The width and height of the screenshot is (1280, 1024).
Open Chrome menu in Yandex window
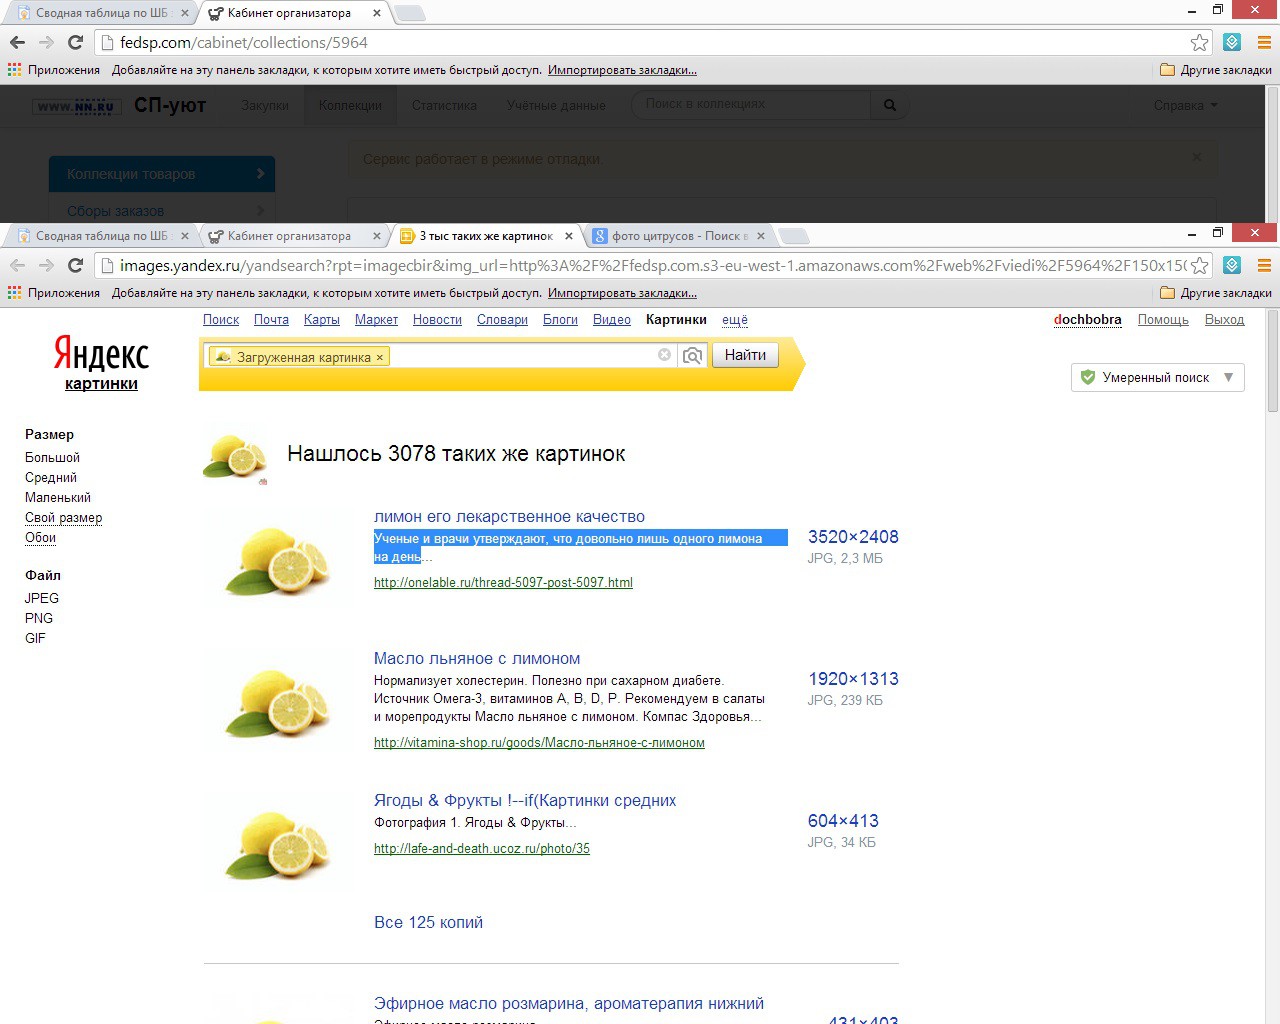coord(1264,265)
